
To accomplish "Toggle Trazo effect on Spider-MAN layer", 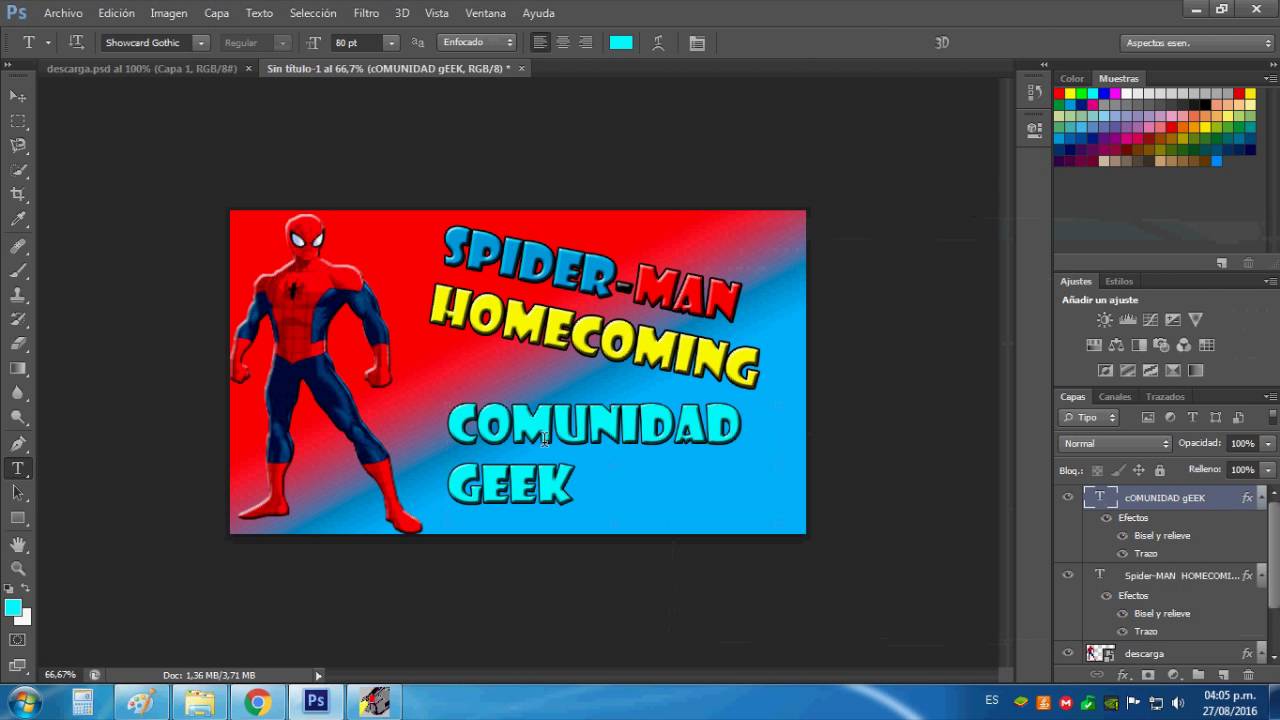I will click(1123, 632).
